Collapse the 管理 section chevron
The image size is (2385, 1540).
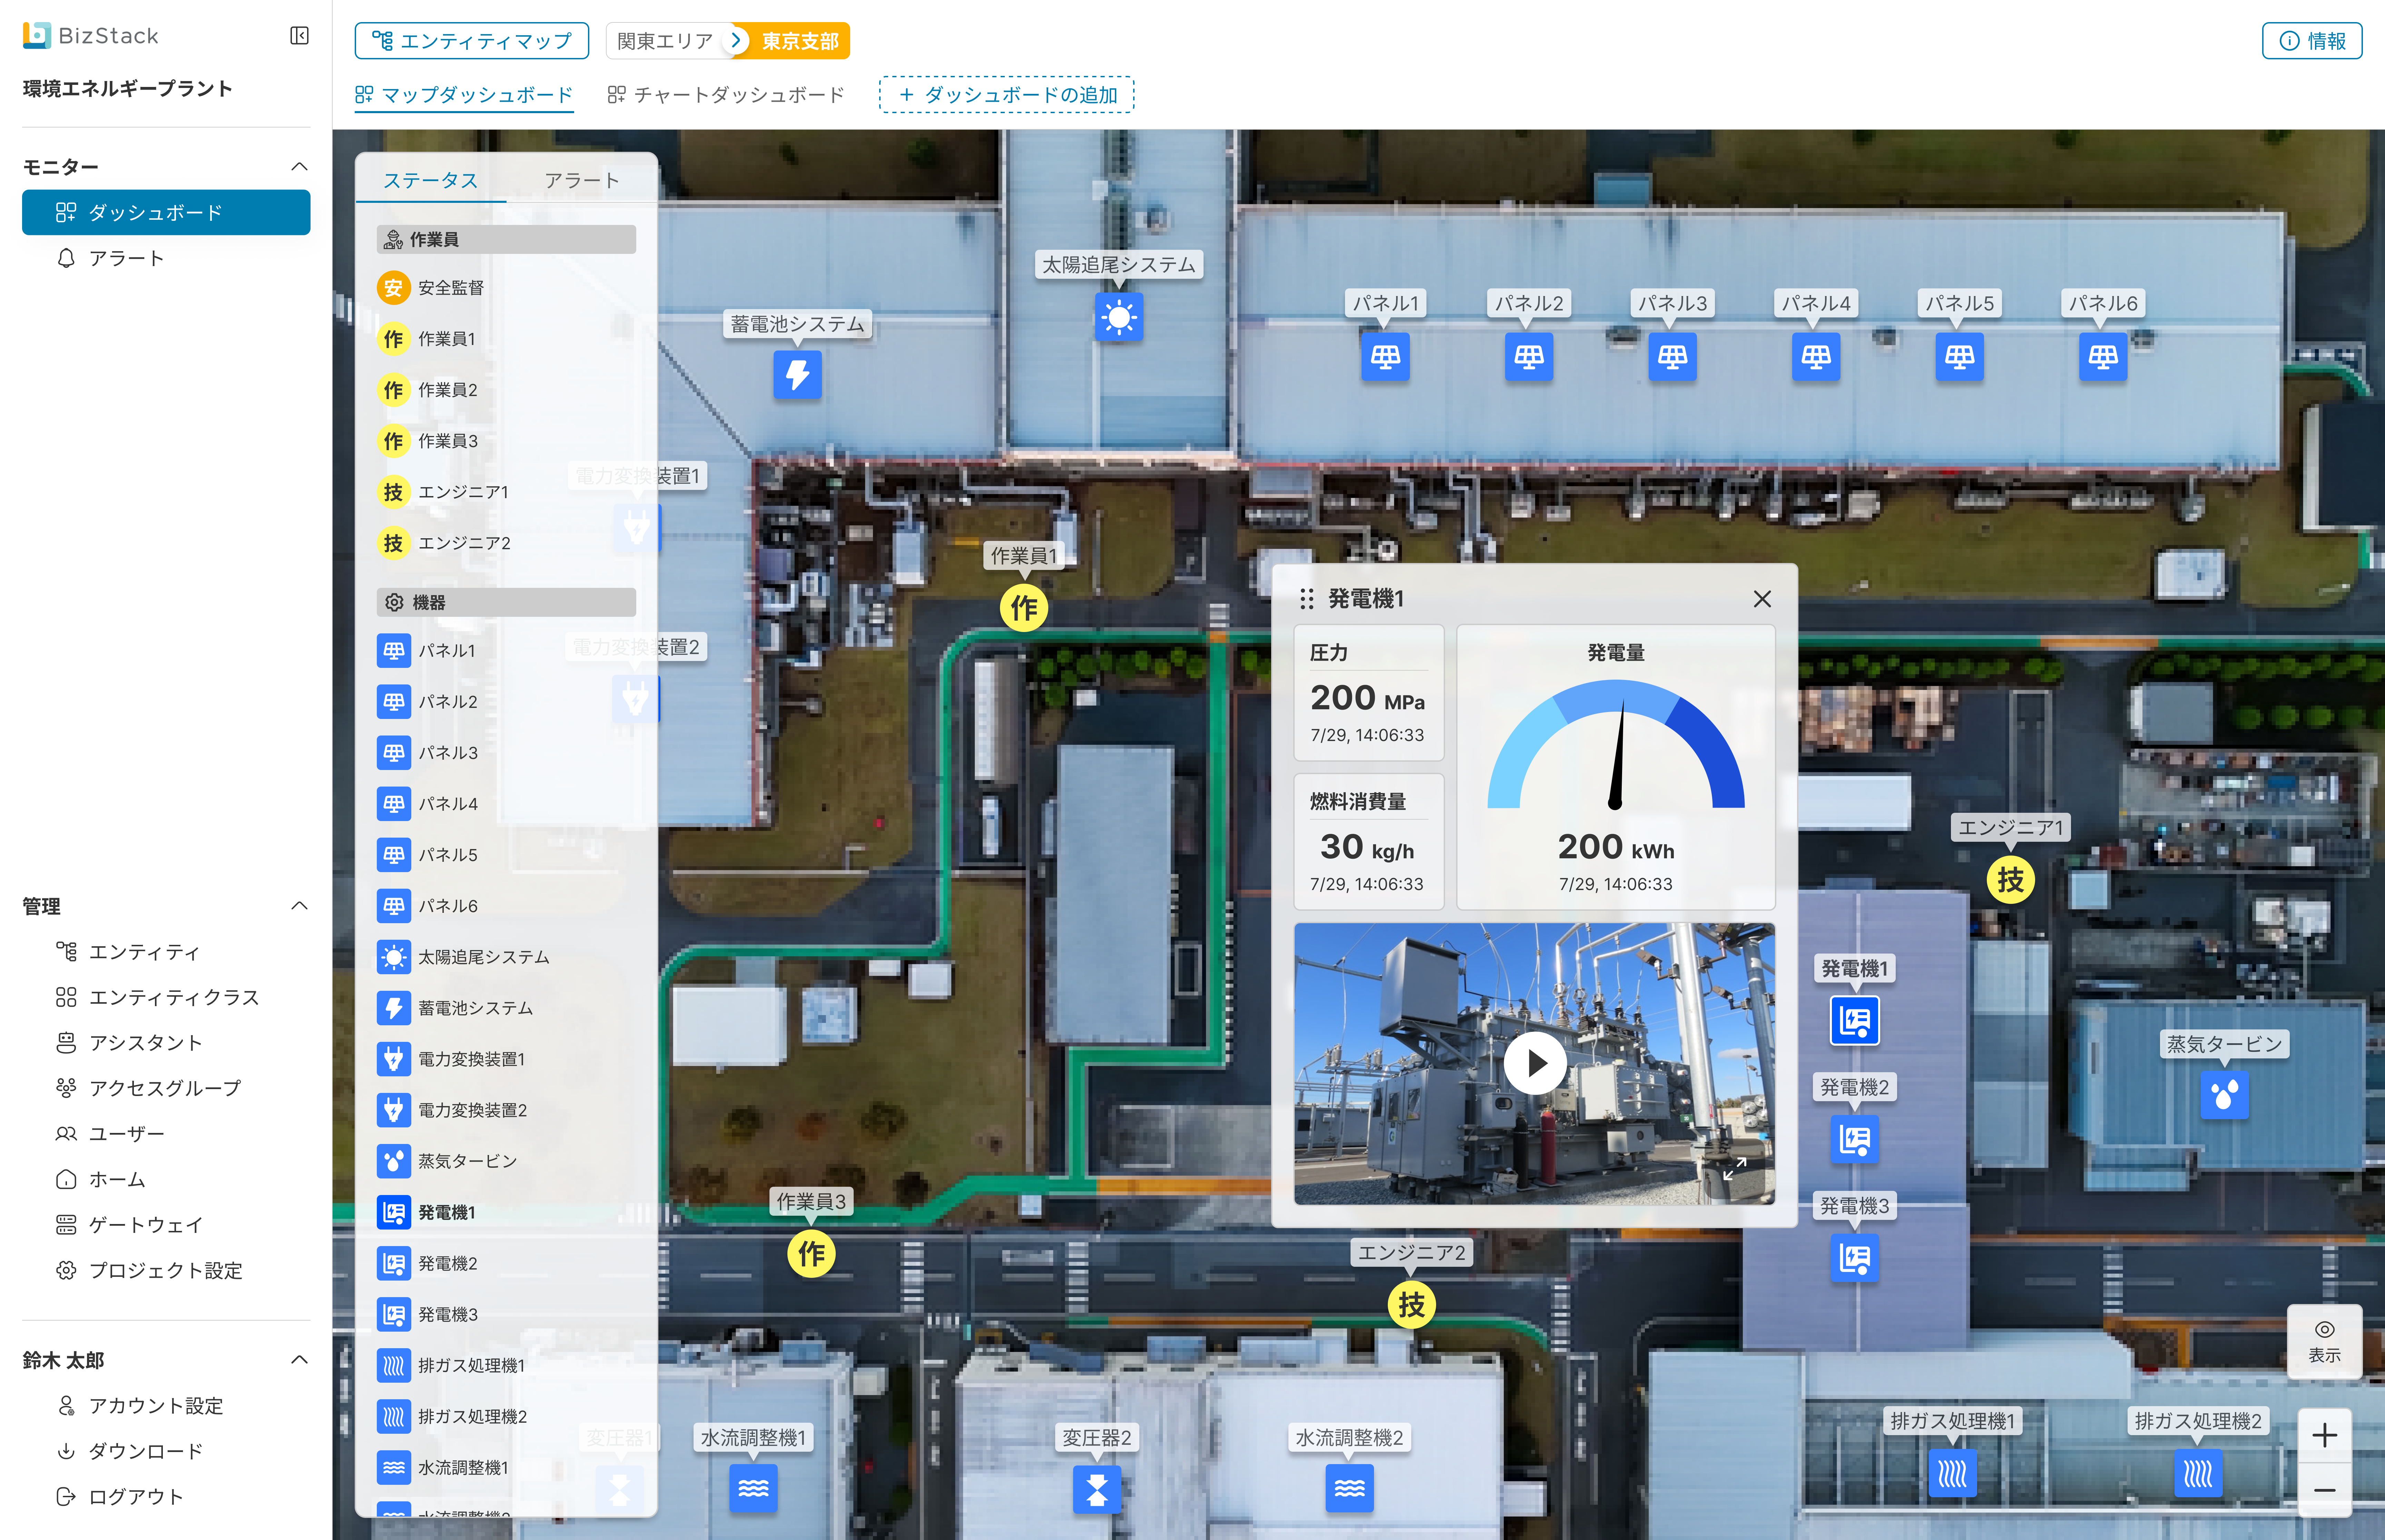299,906
